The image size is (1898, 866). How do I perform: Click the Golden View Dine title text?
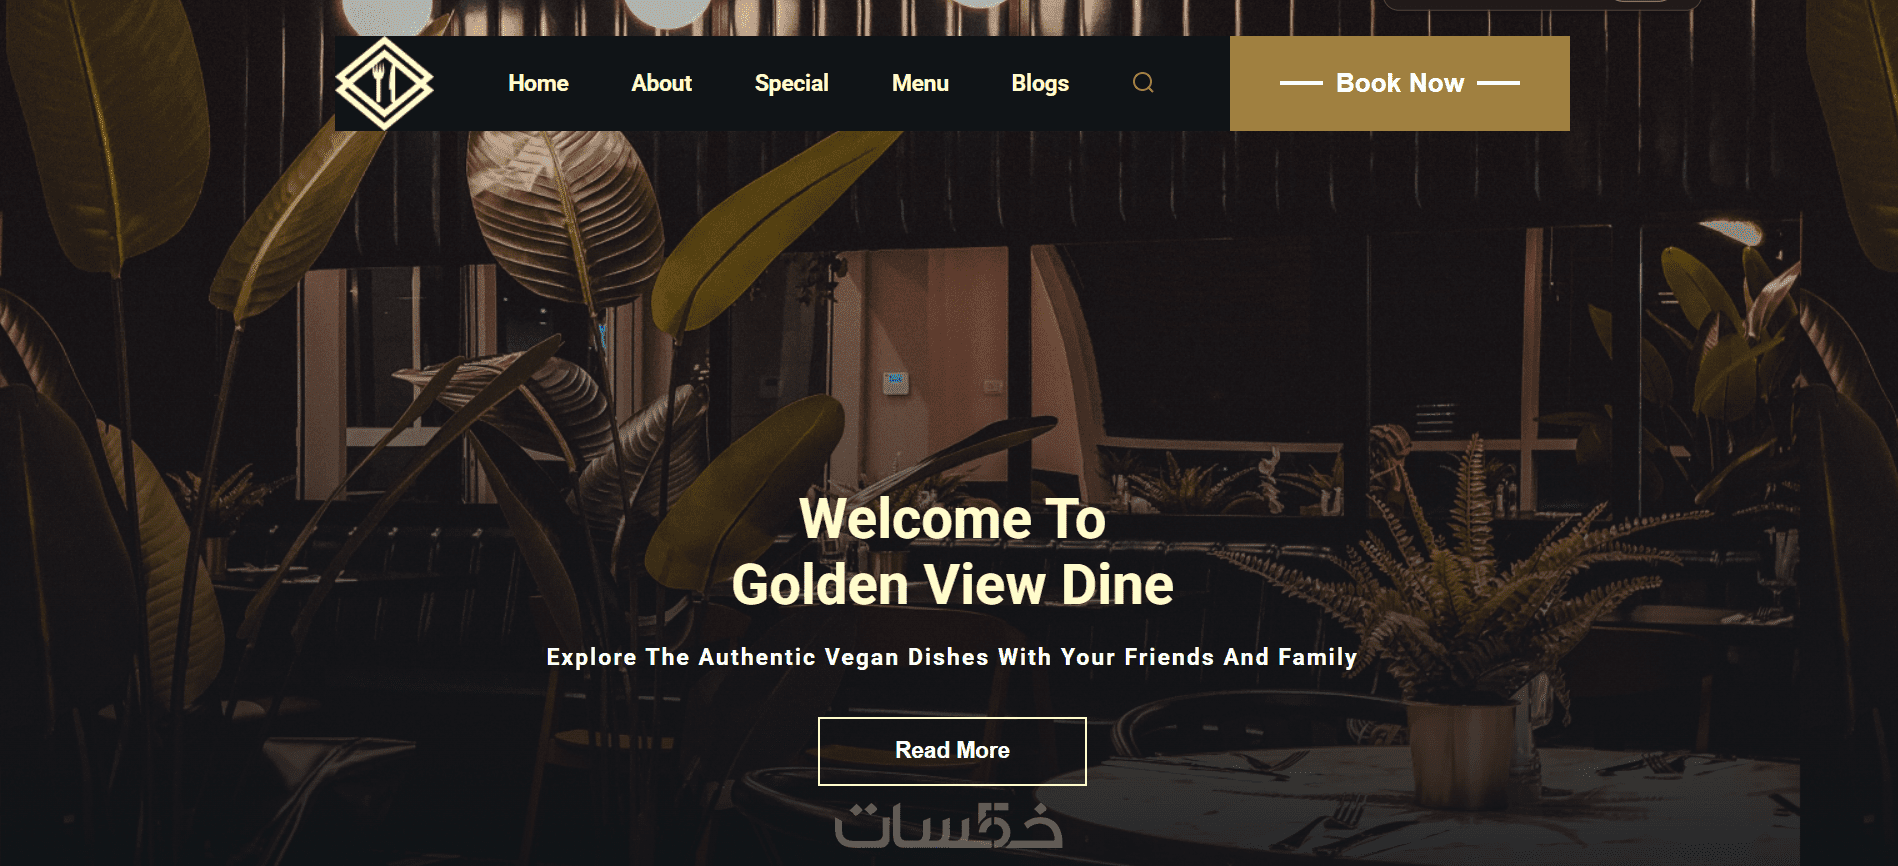point(952,585)
